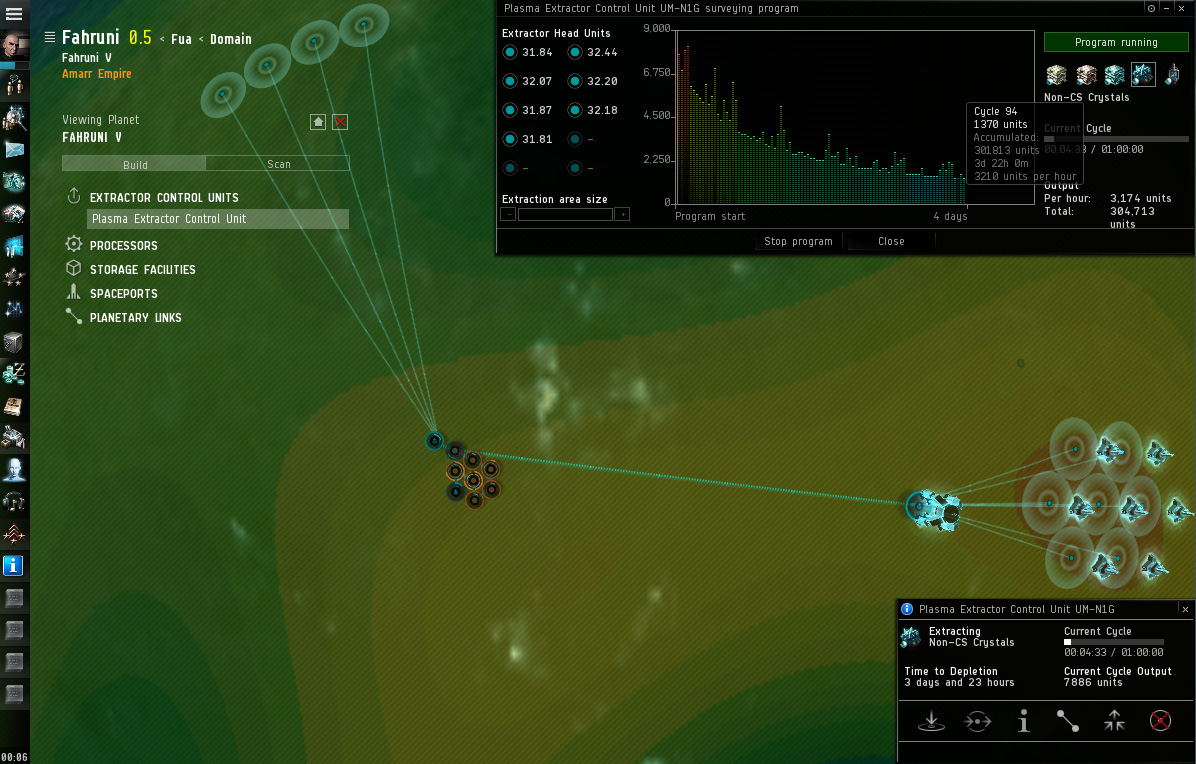This screenshot has height=764, width=1196.
Task: Toggle extractor head 32.44
Action: tap(575, 52)
